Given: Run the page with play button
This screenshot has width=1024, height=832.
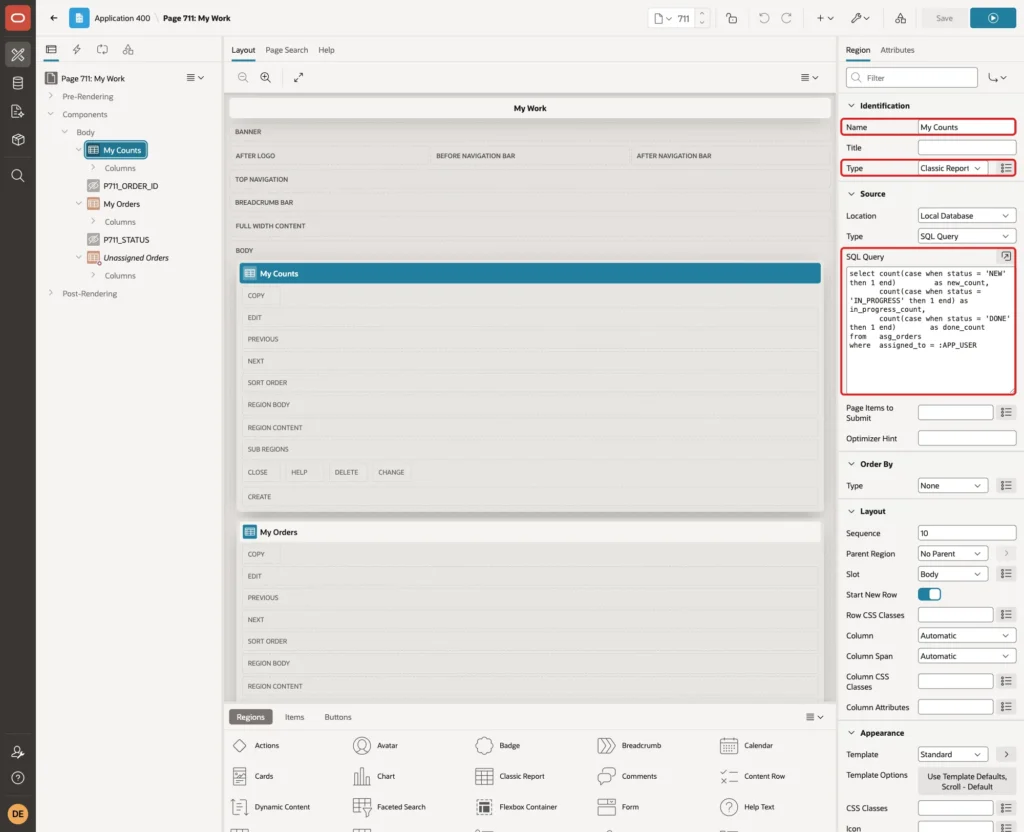Looking at the screenshot, I should (993, 18).
